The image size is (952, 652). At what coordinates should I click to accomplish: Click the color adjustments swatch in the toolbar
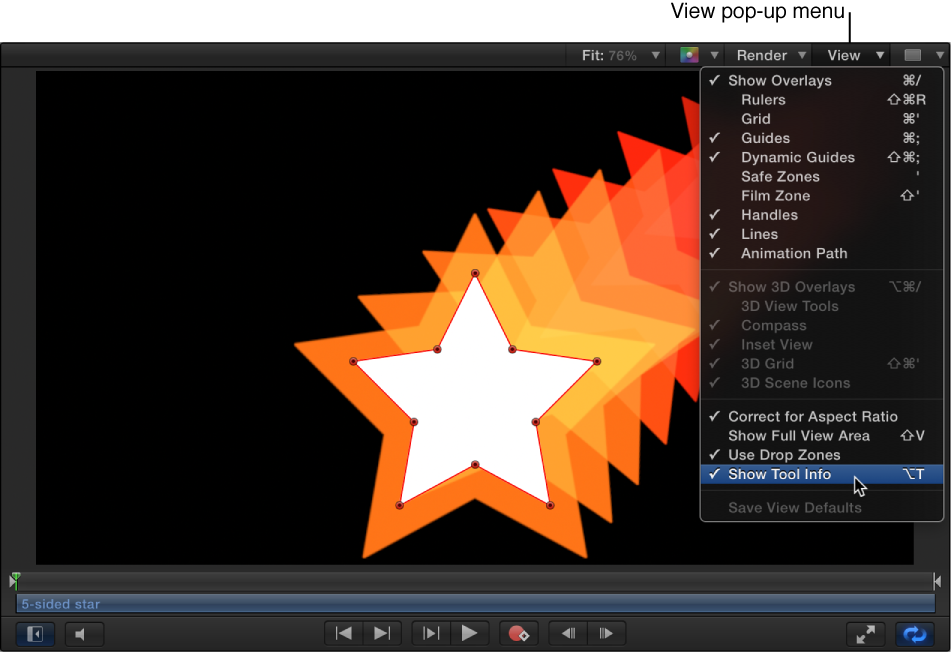692,55
